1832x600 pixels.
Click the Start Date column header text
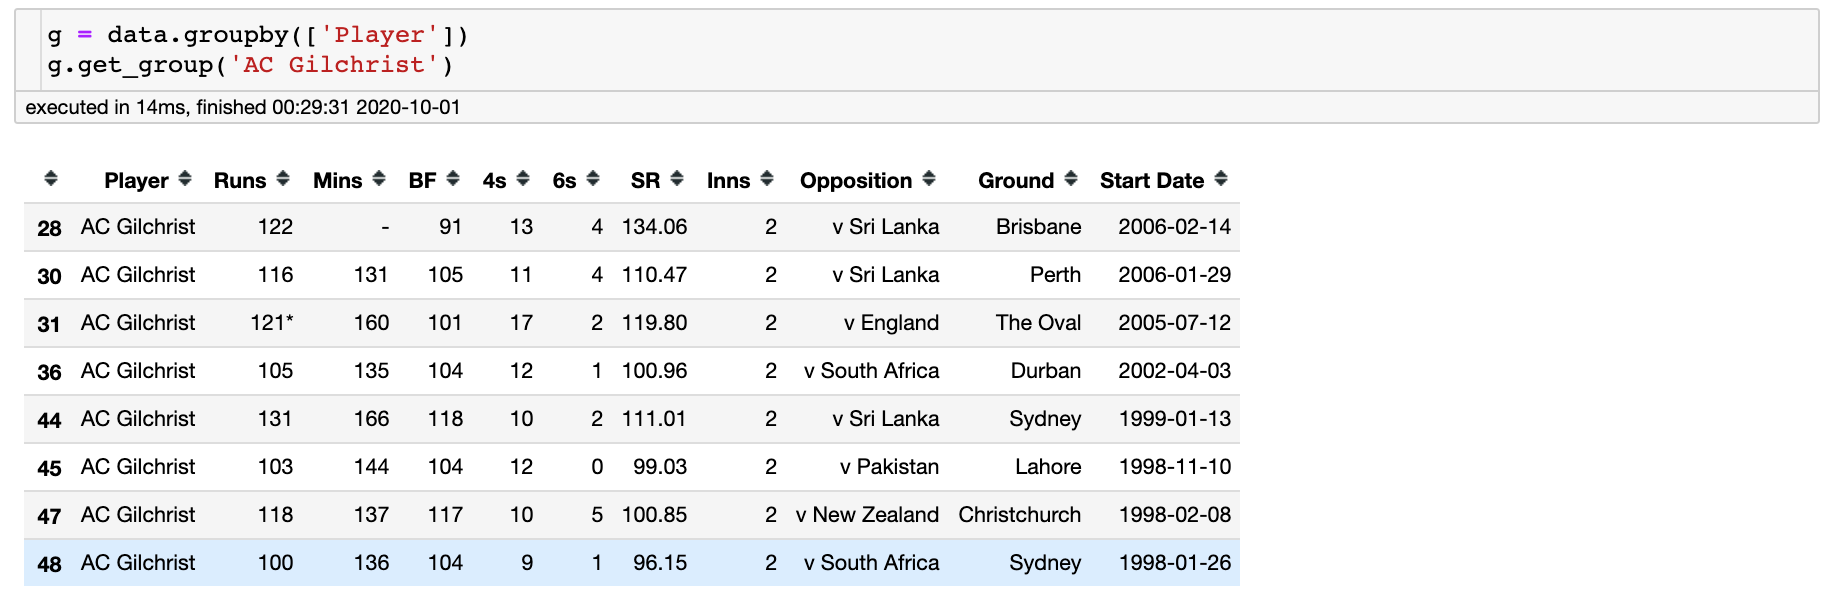point(1151,181)
